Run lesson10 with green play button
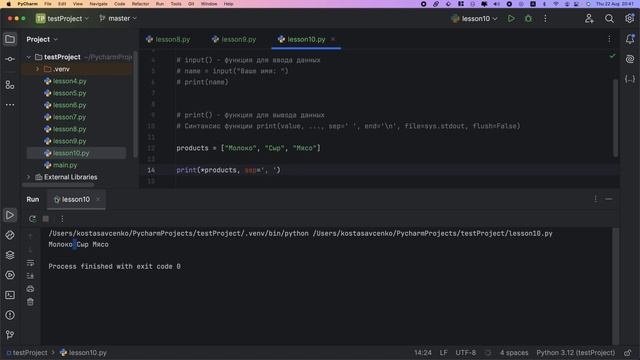The image size is (640, 360). (x=511, y=18)
